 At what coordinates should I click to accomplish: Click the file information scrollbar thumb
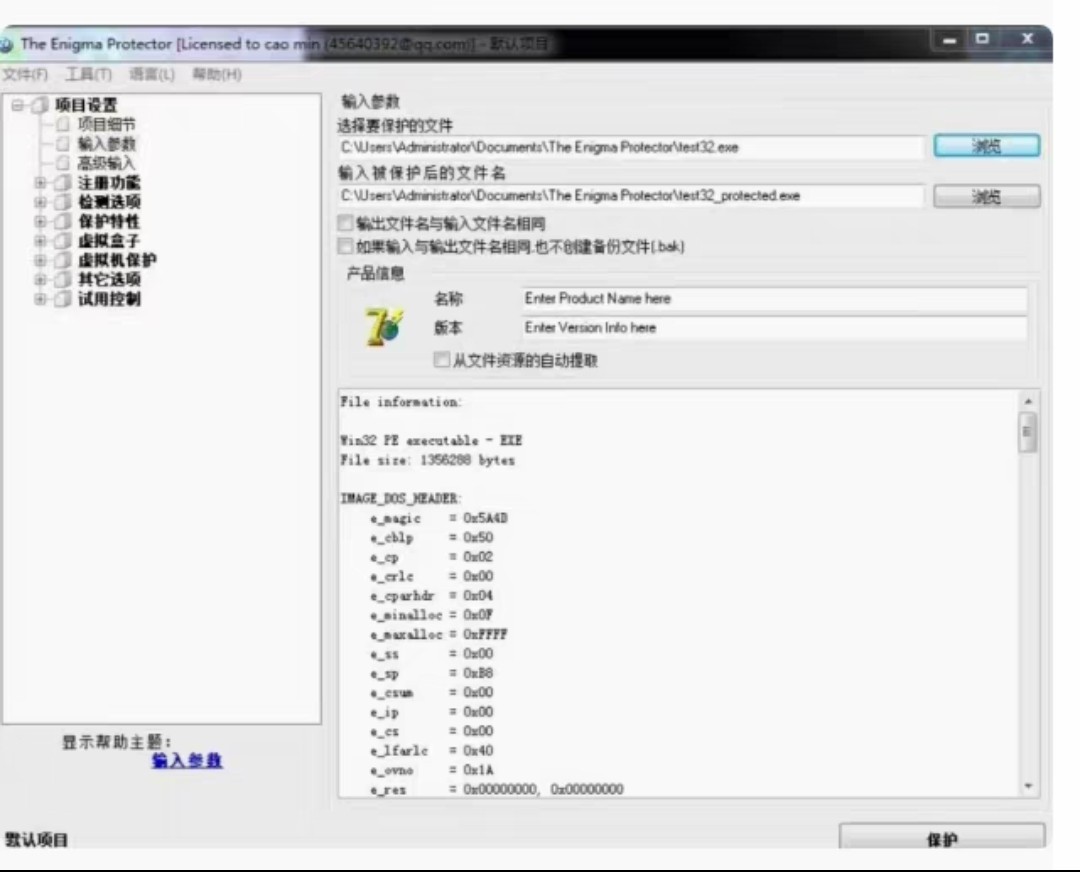(1027, 433)
